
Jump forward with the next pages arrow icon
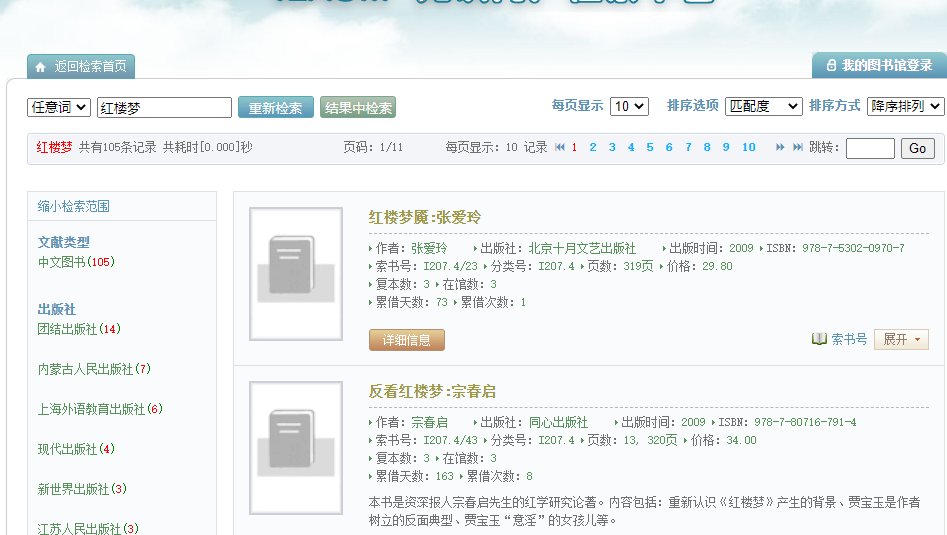[780, 147]
